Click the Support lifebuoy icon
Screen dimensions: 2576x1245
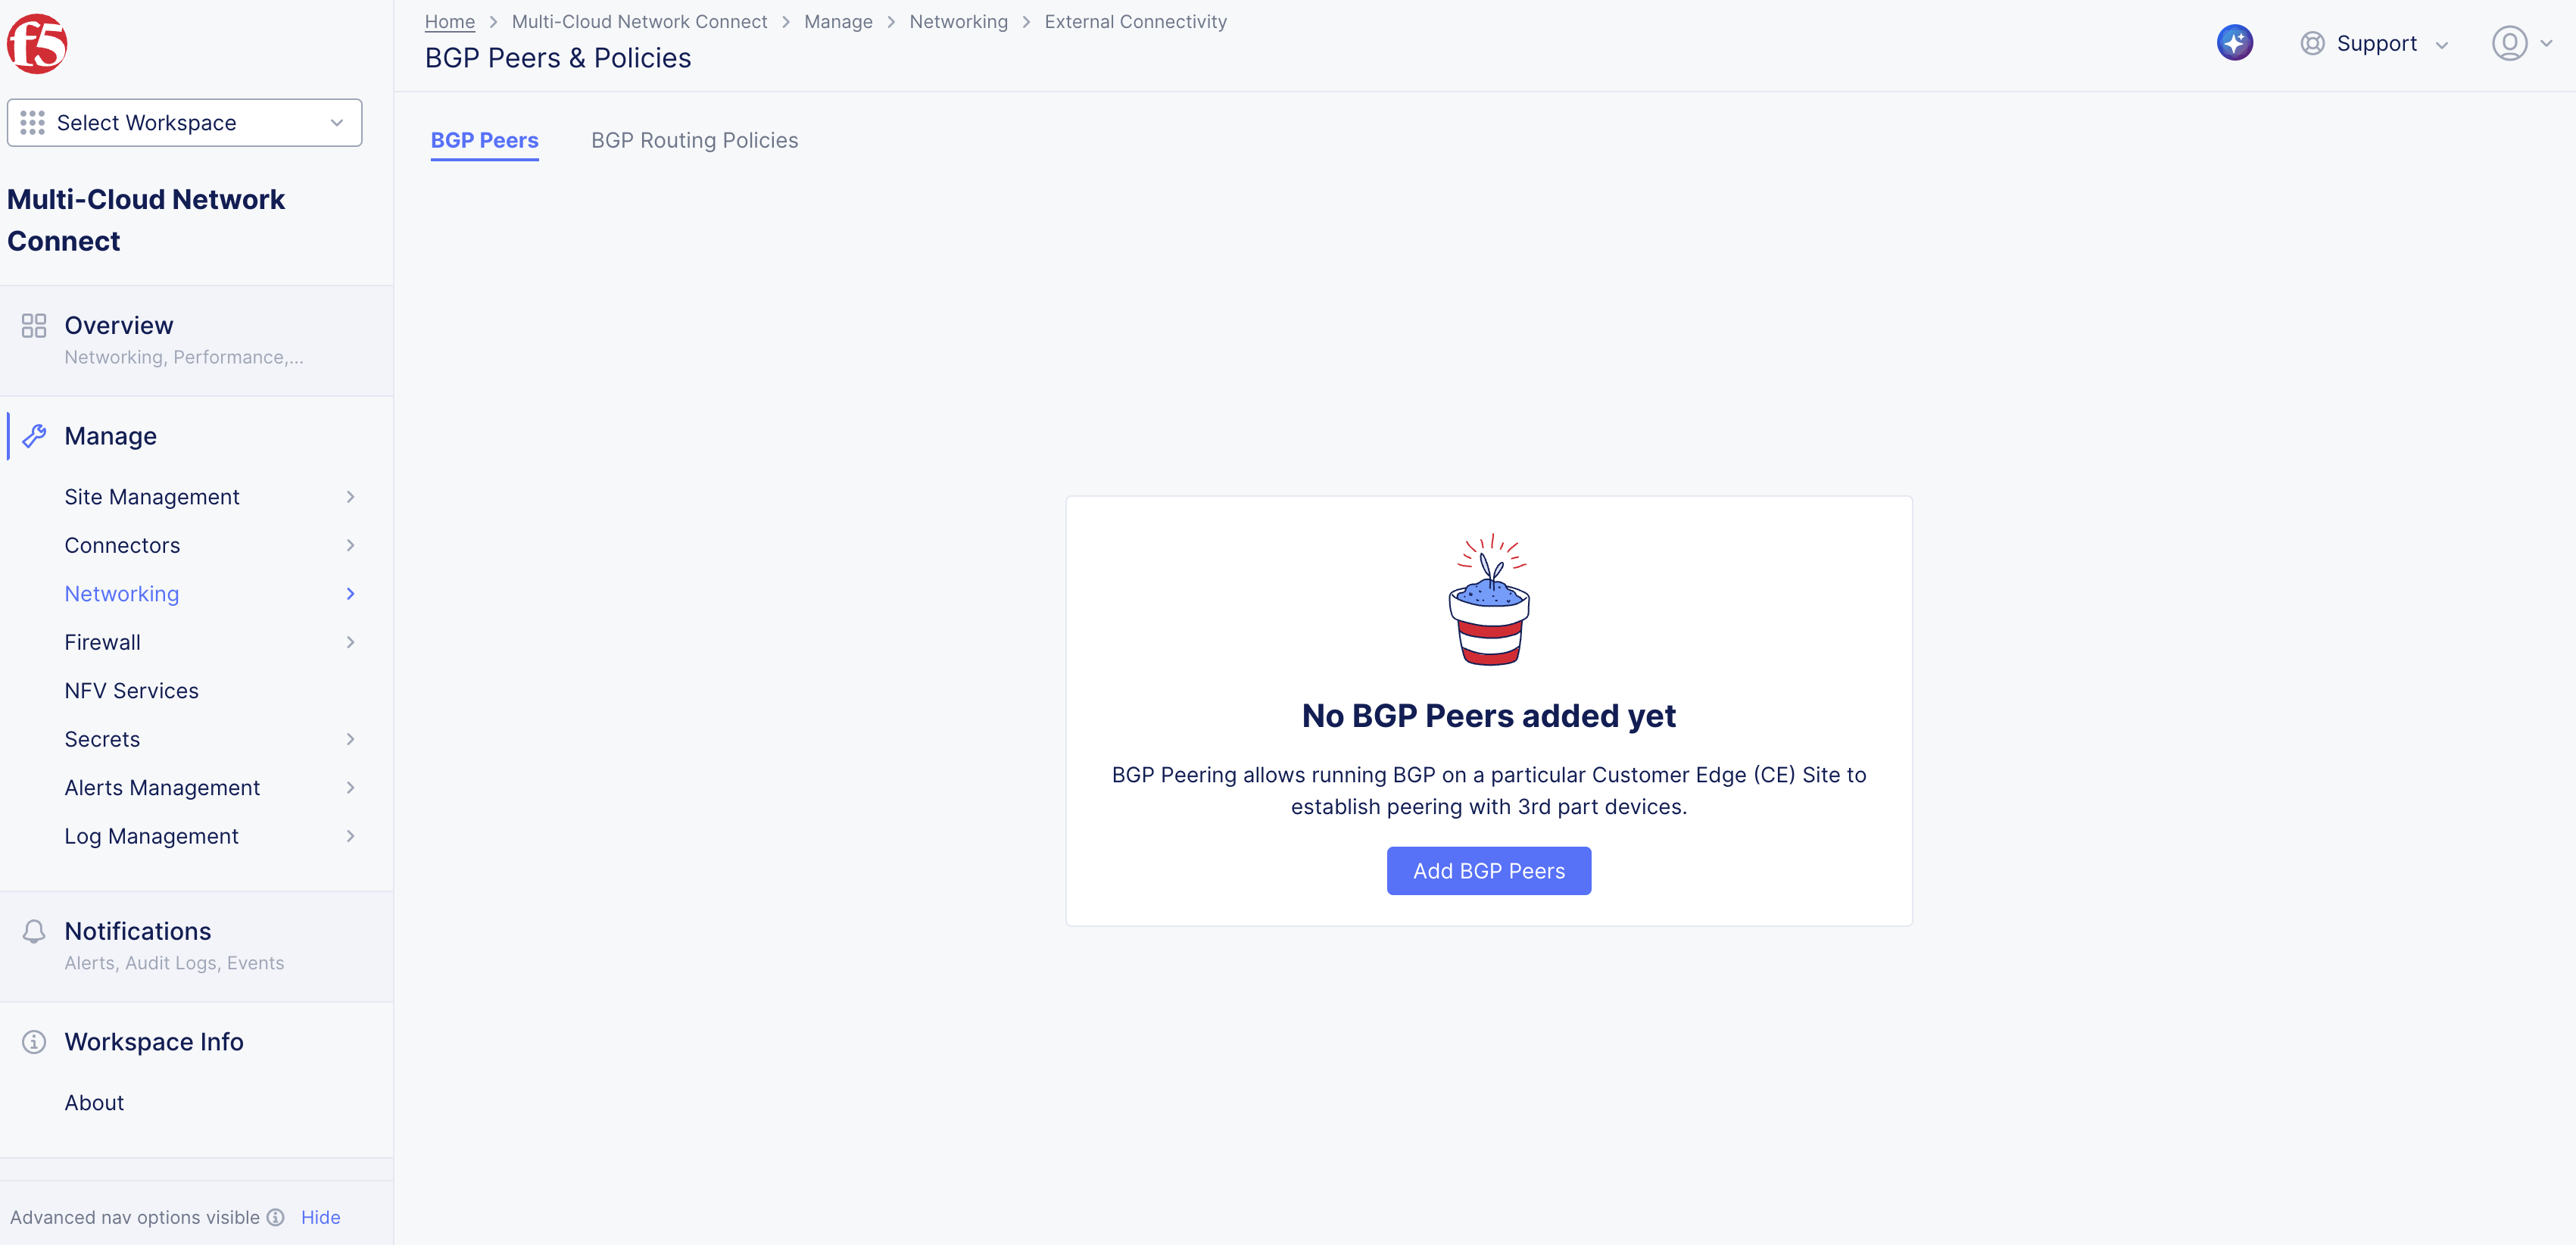(x=2312, y=43)
